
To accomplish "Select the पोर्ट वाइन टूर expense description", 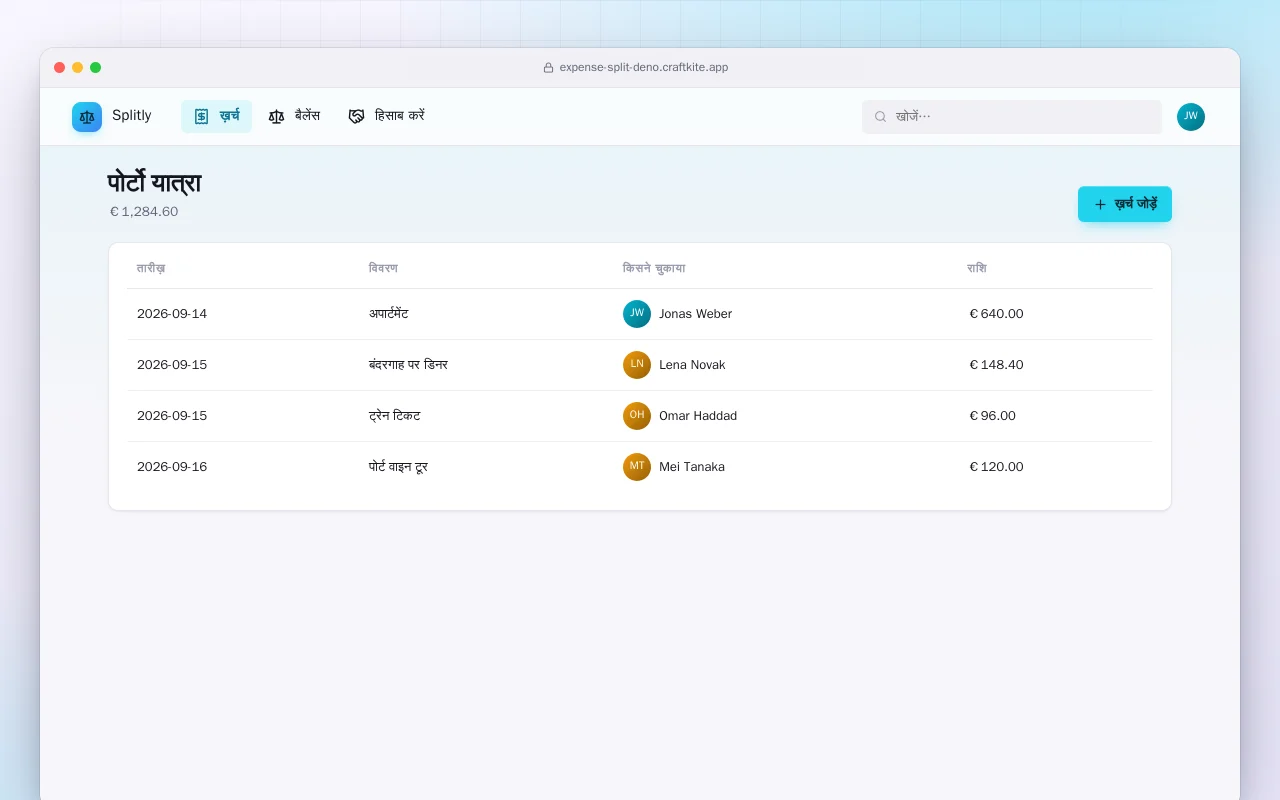I will point(398,467).
